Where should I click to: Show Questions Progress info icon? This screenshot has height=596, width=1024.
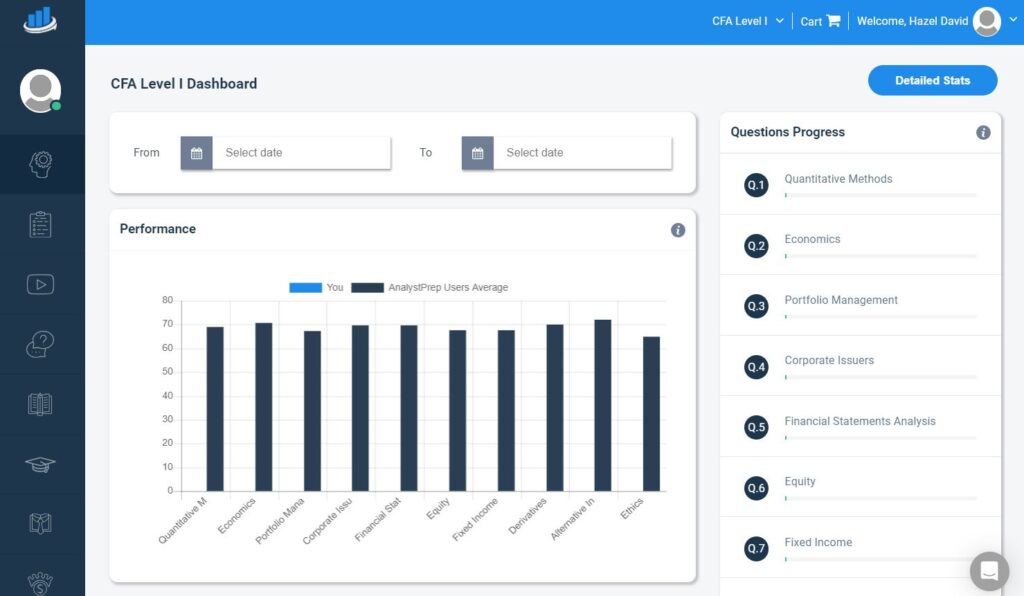click(x=983, y=132)
